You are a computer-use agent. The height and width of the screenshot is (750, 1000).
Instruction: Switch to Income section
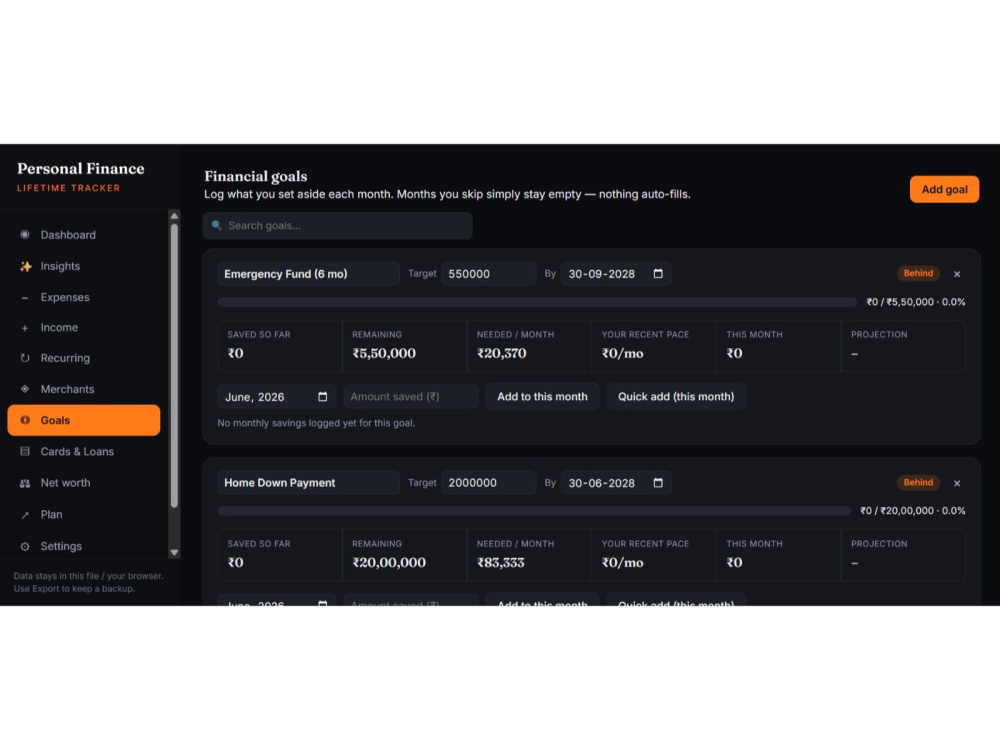point(84,328)
